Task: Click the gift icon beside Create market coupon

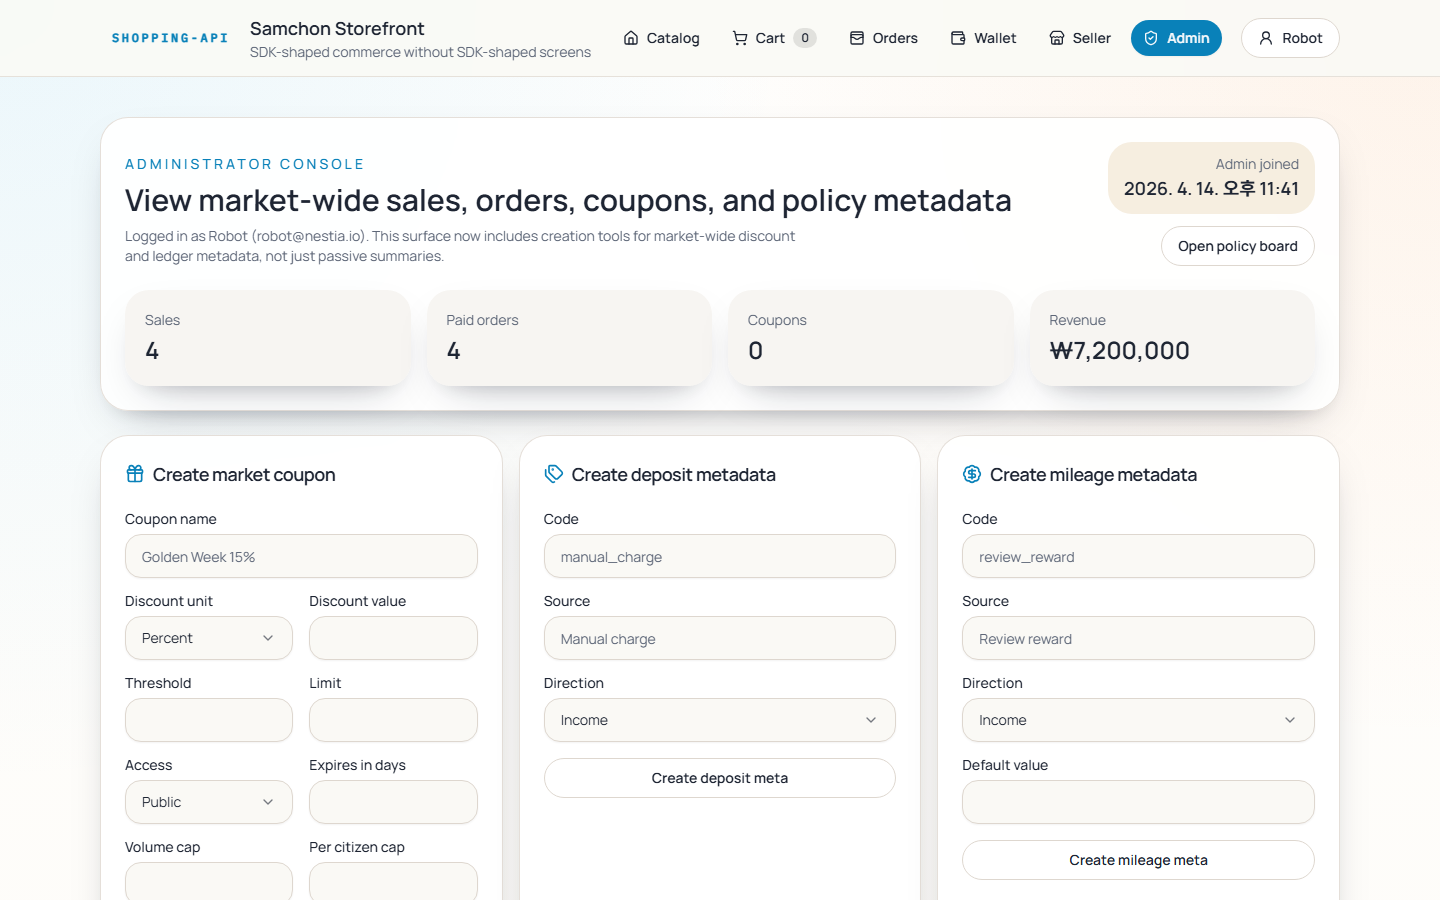Action: click(135, 474)
